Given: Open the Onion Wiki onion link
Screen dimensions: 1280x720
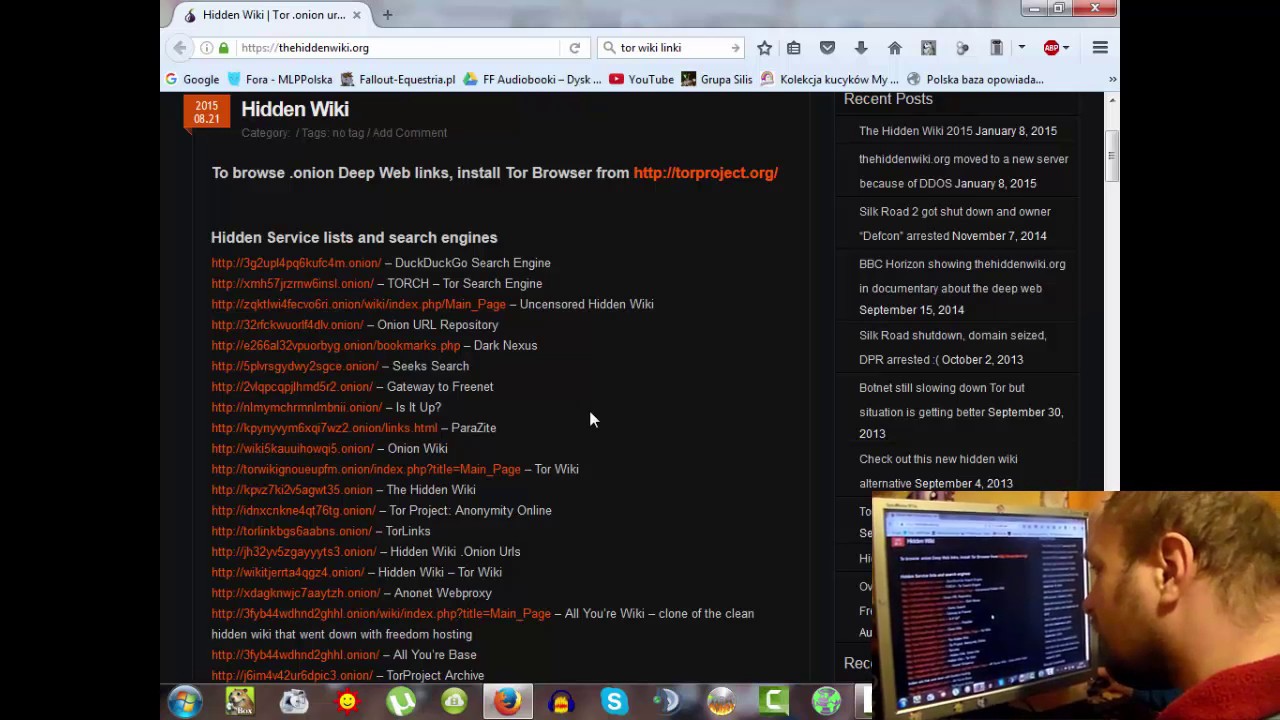Looking at the screenshot, I should click(x=292, y=449).
